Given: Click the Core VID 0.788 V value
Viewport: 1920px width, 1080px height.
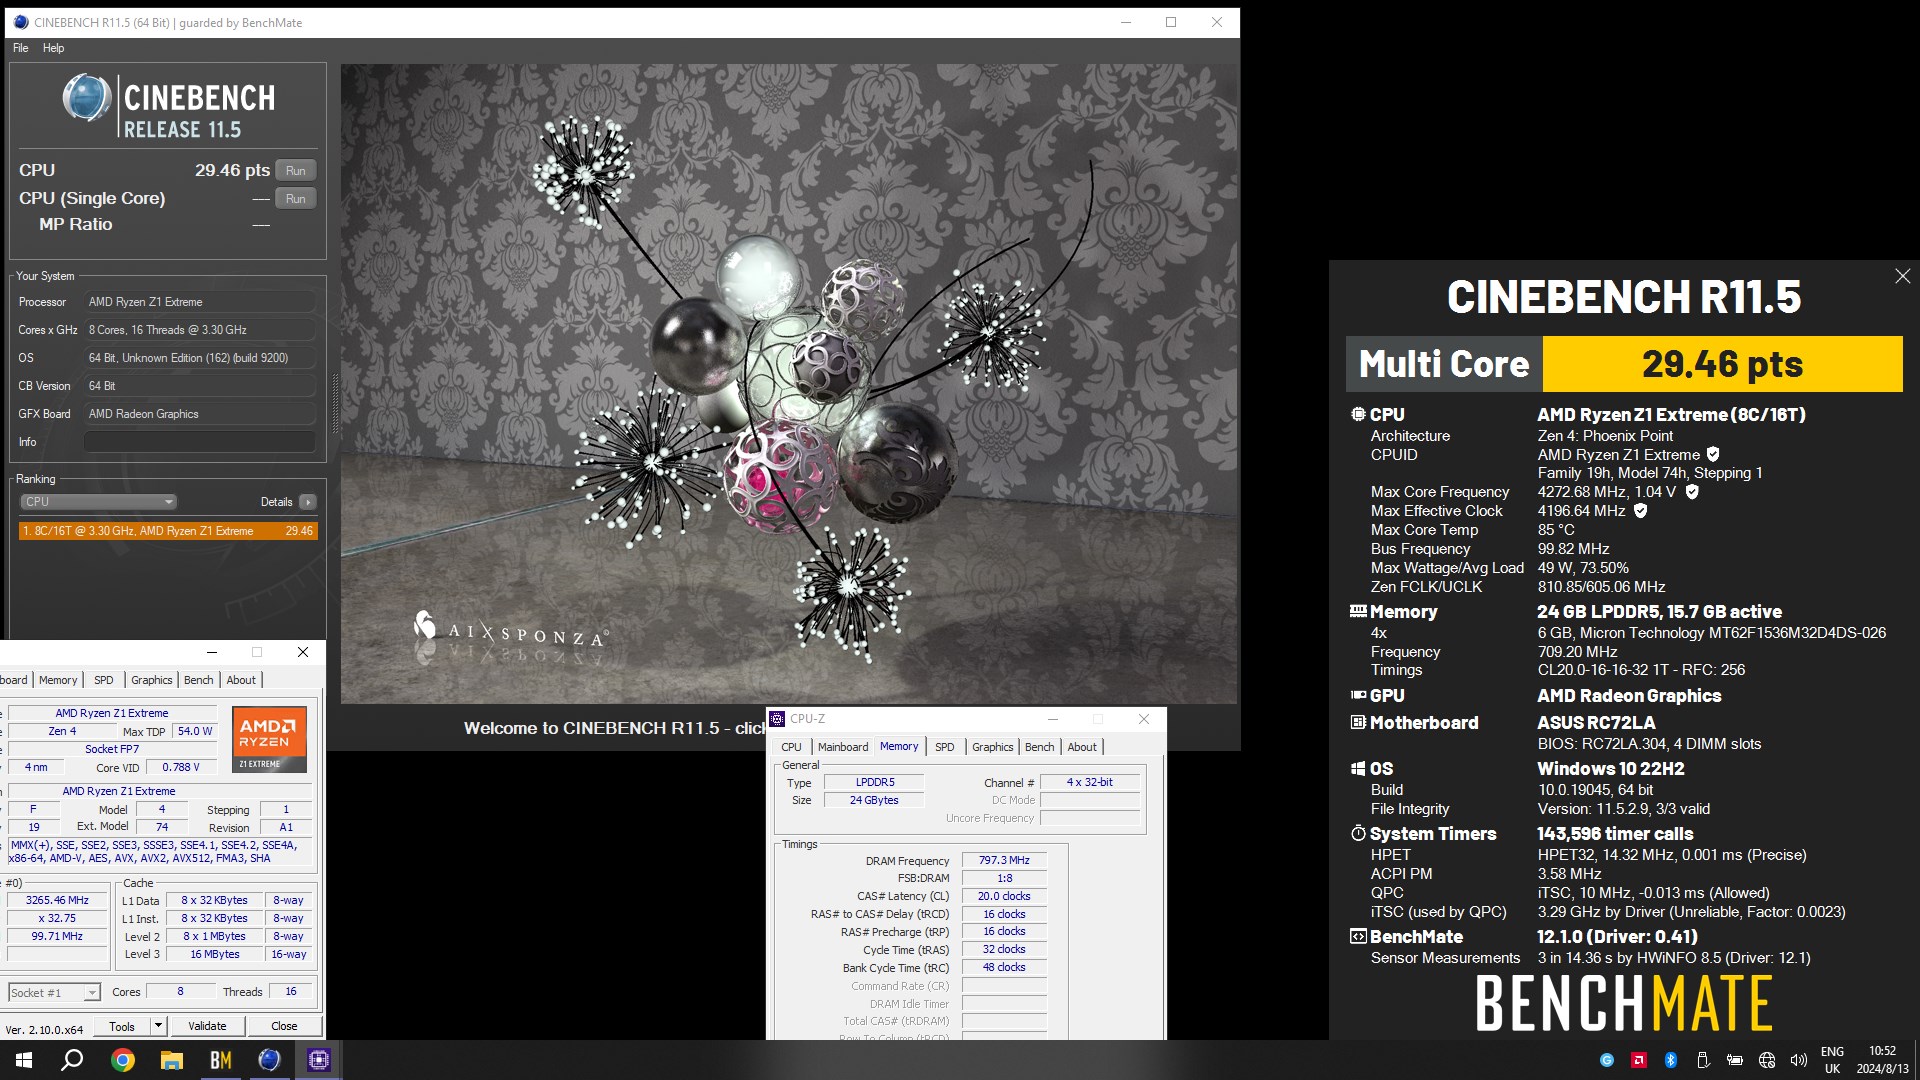Looking at the screenshot, I should click(x=180, y=767).
